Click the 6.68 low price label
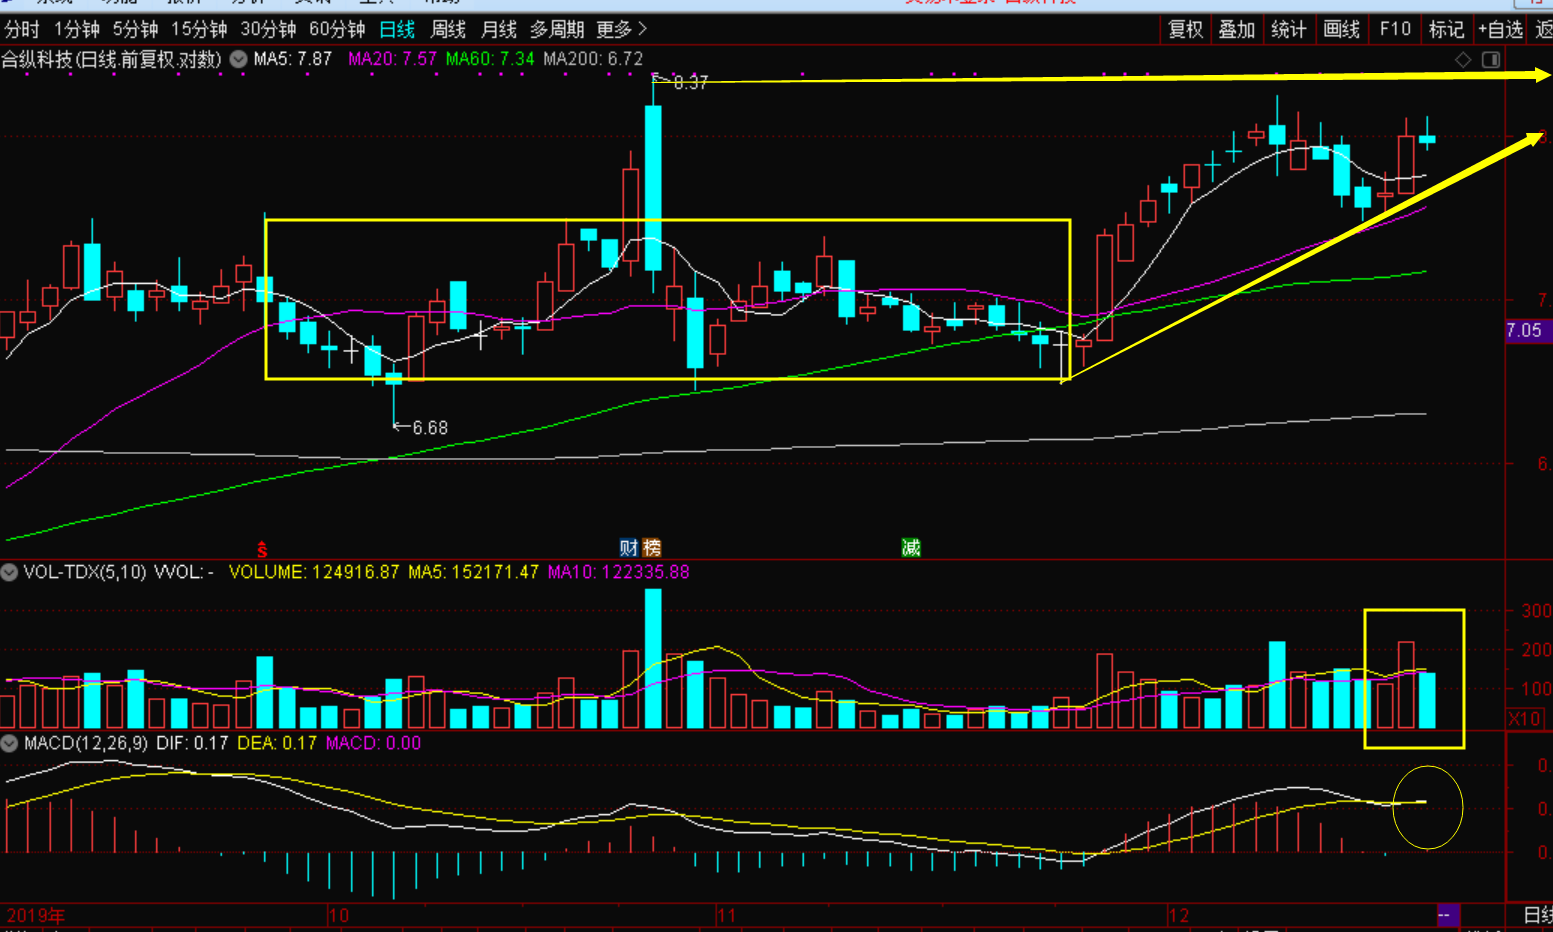The width and height of the screenshot is (1553, 932). pyautogui.click(x=430, y=428)
